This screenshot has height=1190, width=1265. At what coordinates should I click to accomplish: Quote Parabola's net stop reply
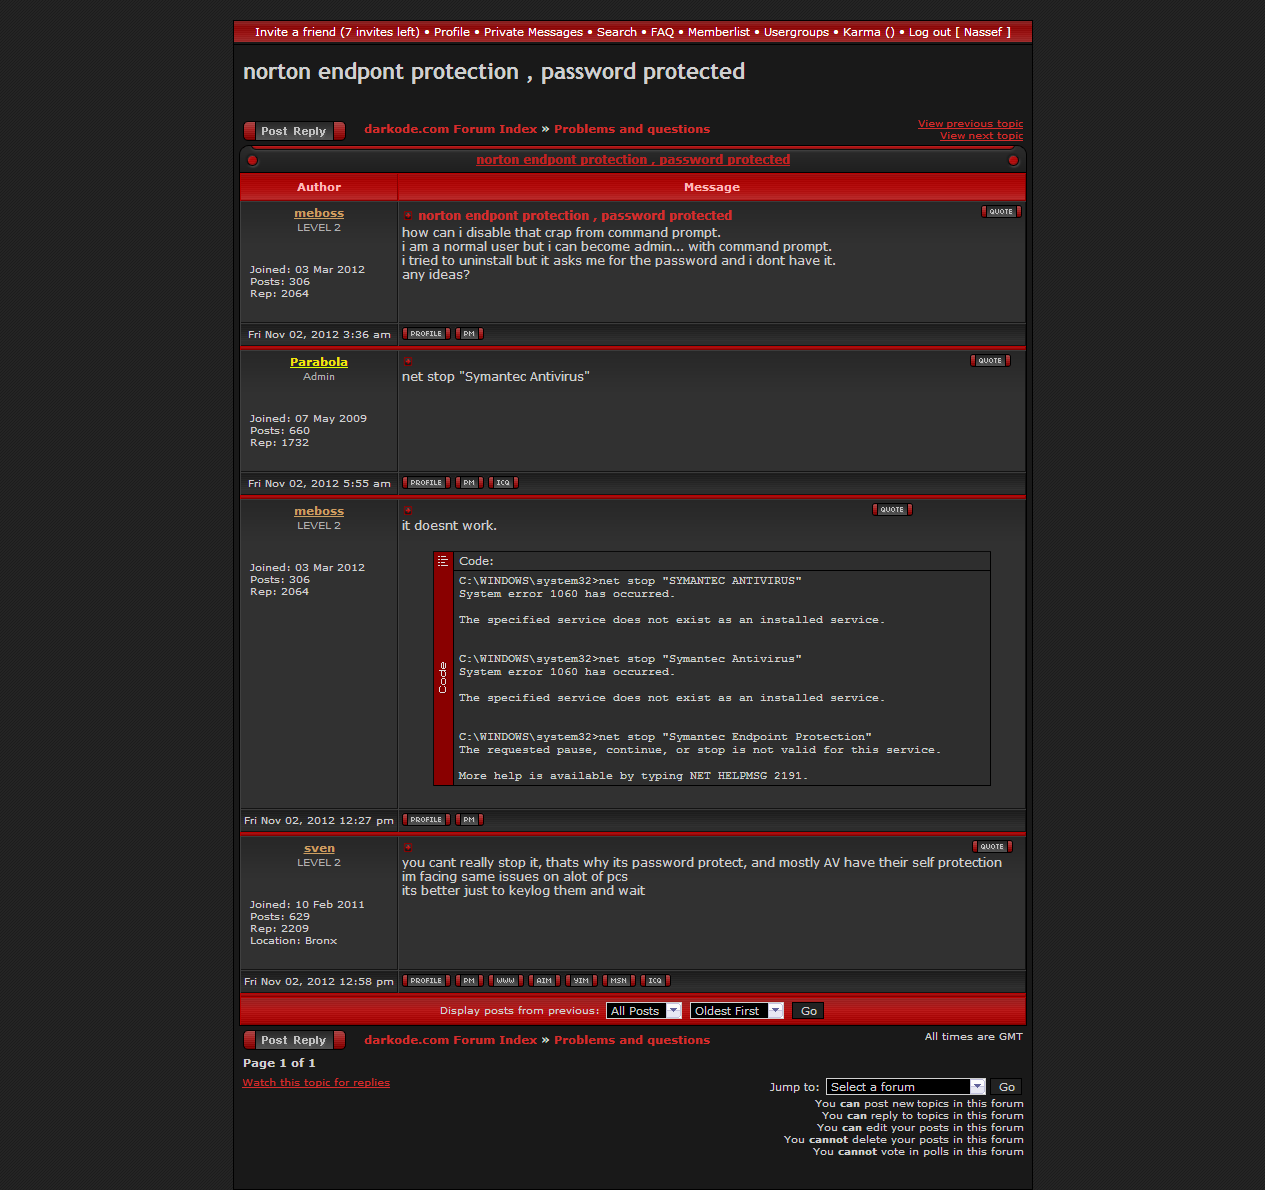point(990,361)
